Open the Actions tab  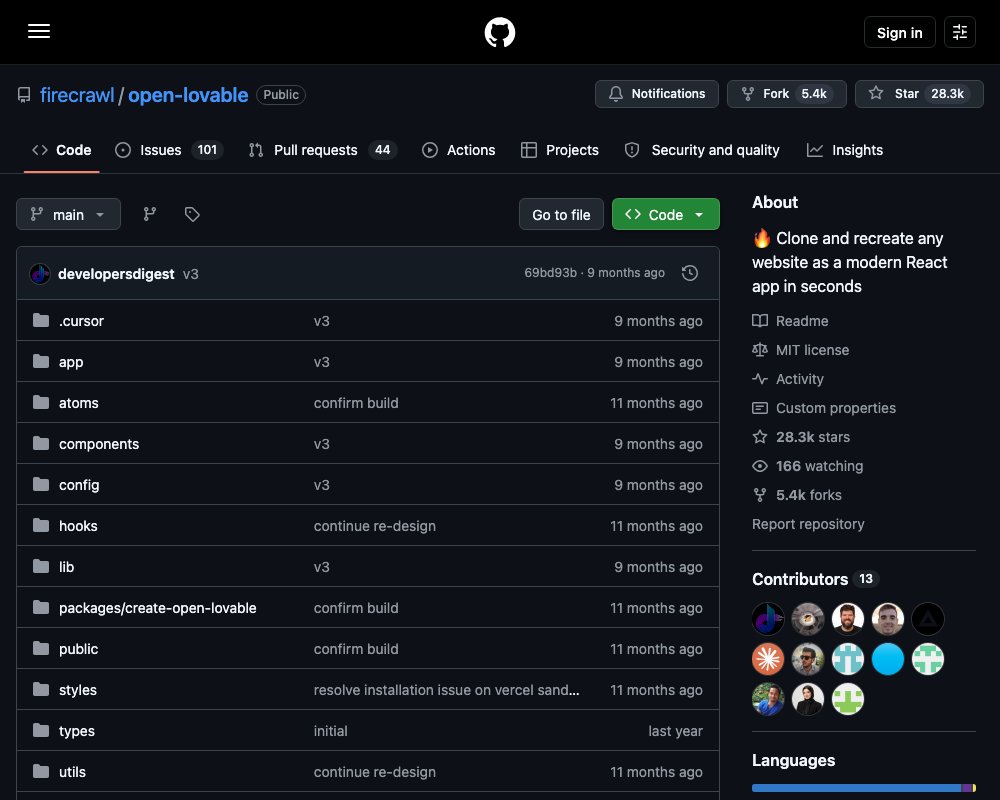coord(458,150)
